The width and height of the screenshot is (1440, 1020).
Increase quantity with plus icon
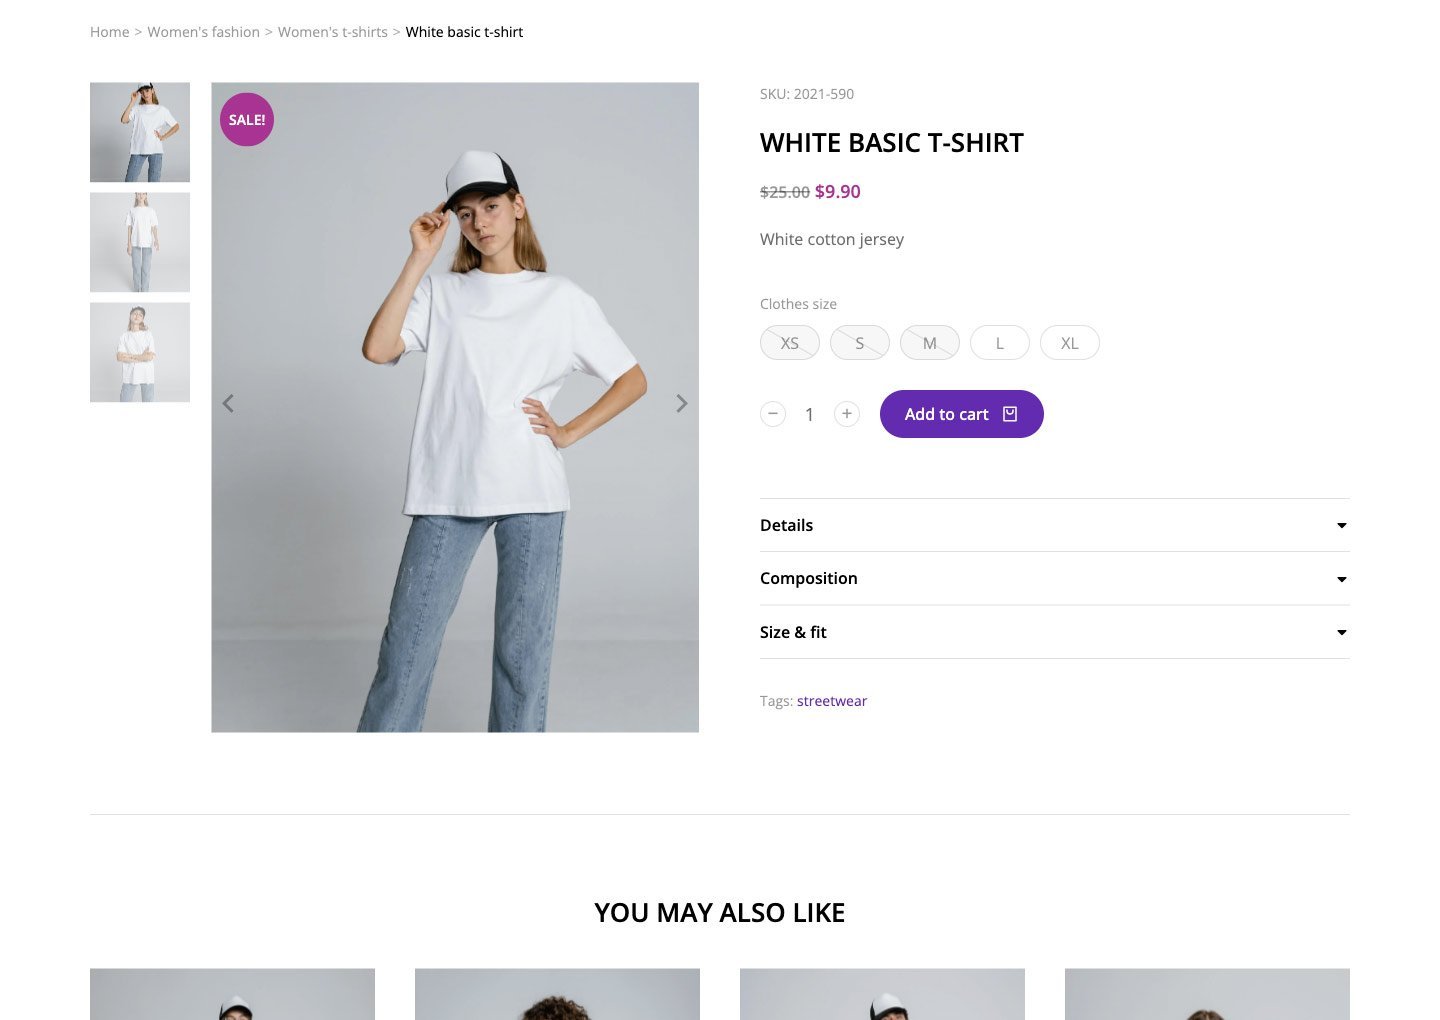[x=847, y=414]
